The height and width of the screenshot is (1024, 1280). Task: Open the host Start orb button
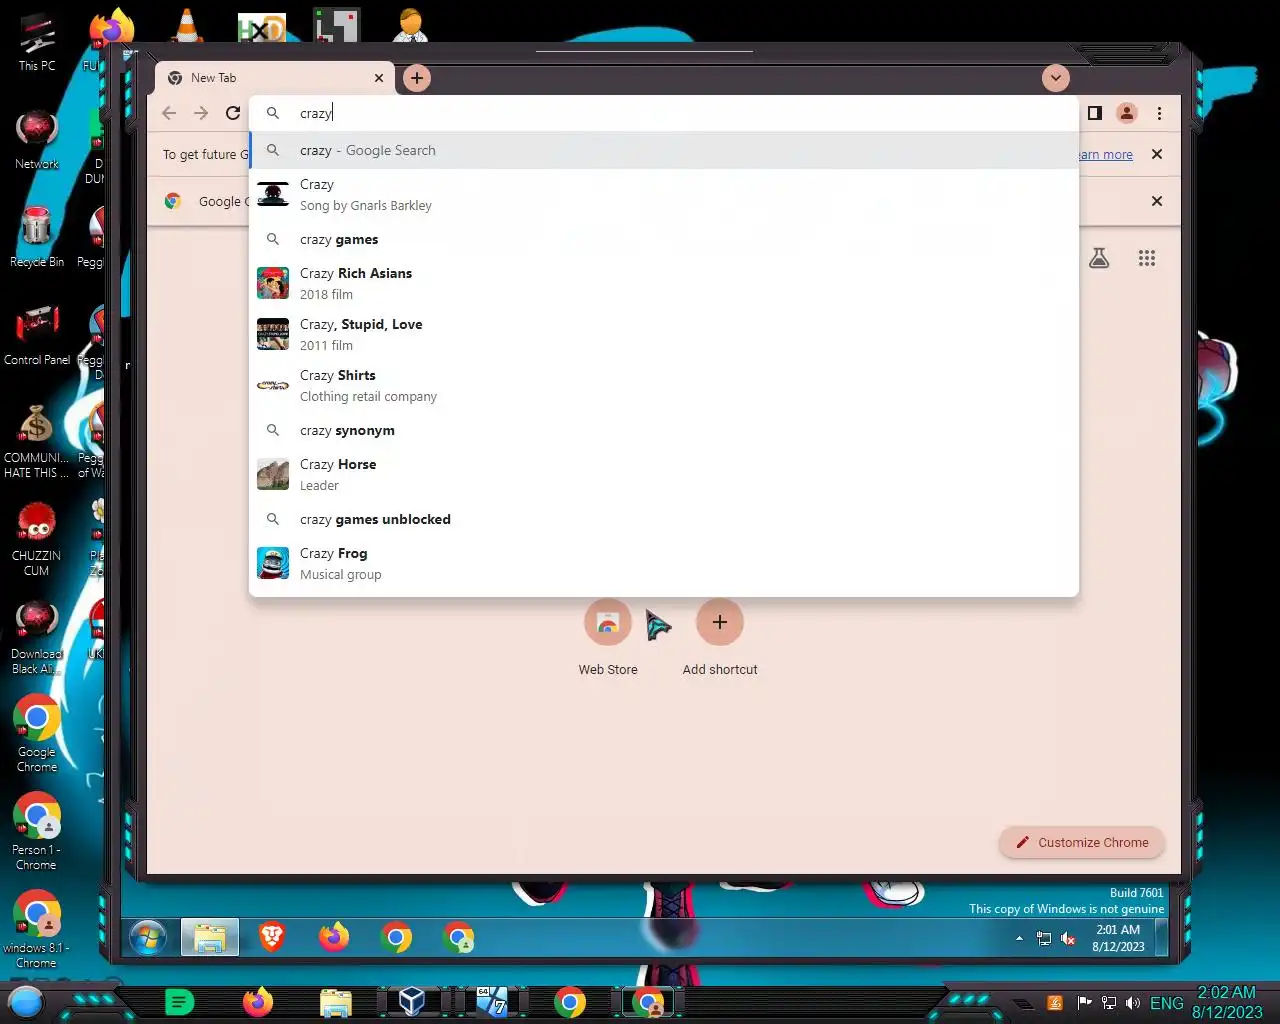26,1002
